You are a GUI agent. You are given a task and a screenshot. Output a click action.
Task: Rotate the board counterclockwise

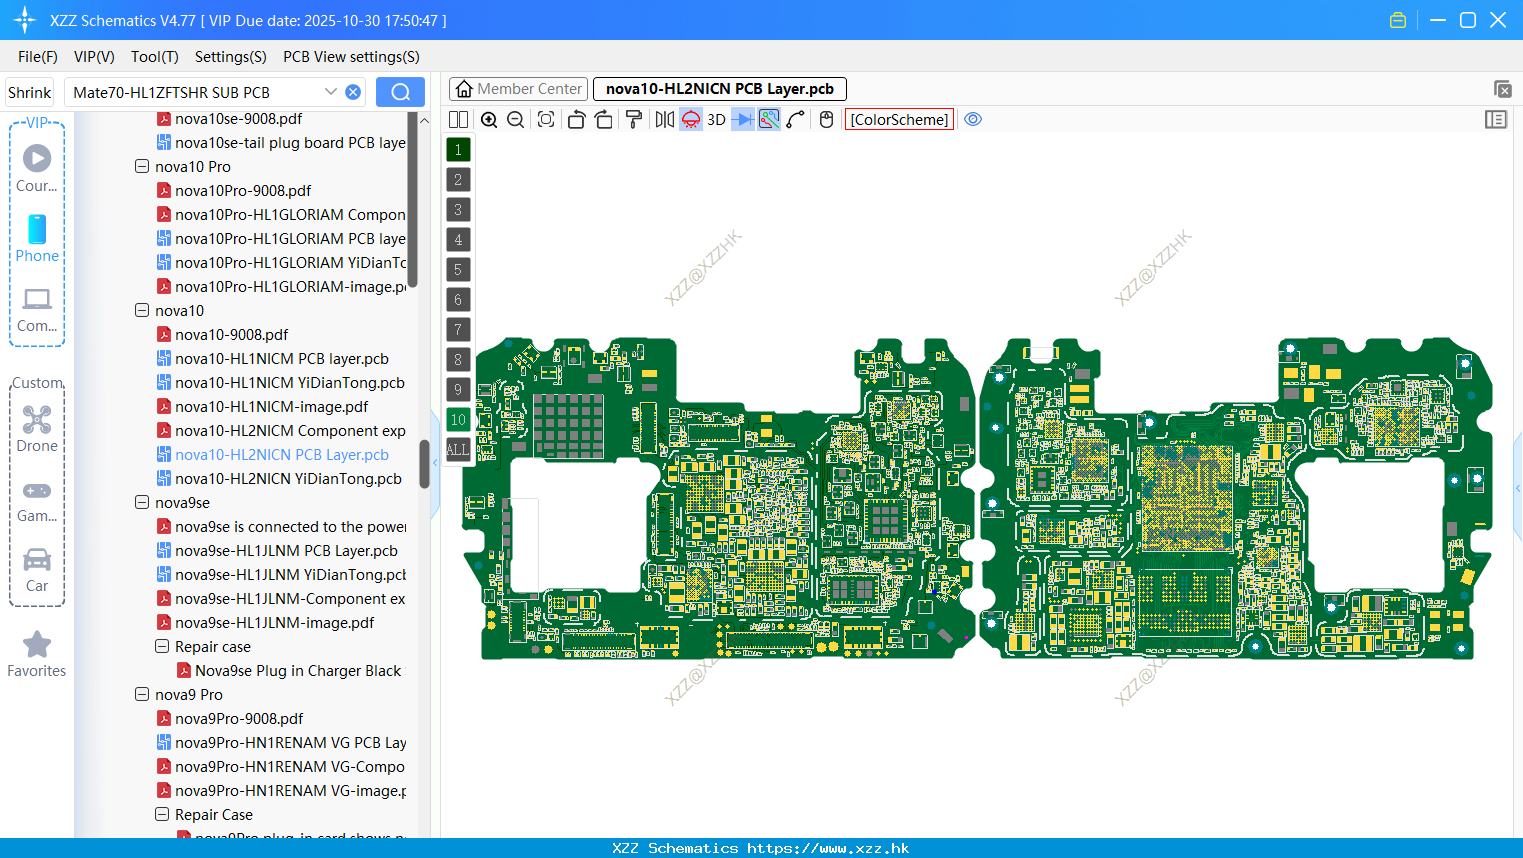pos(576,119)
